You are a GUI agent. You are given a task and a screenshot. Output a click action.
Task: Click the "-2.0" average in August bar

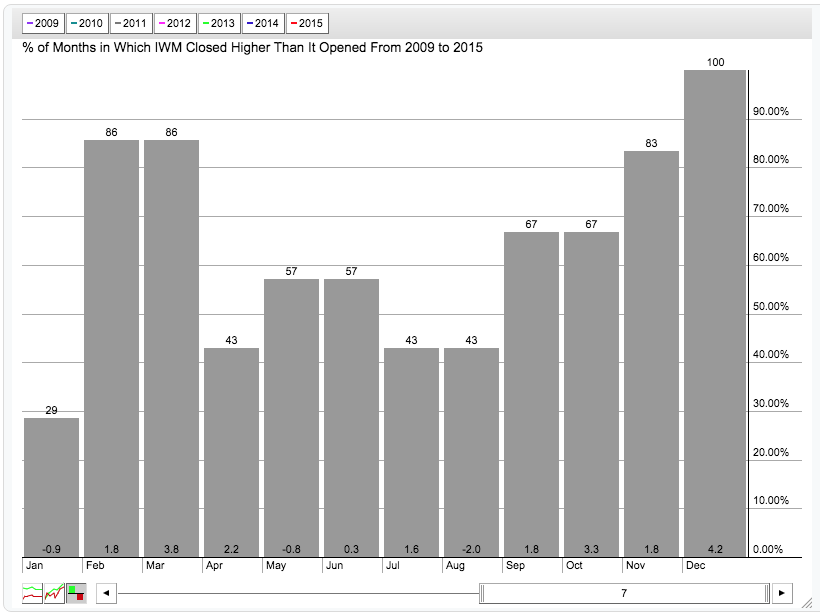471,550
